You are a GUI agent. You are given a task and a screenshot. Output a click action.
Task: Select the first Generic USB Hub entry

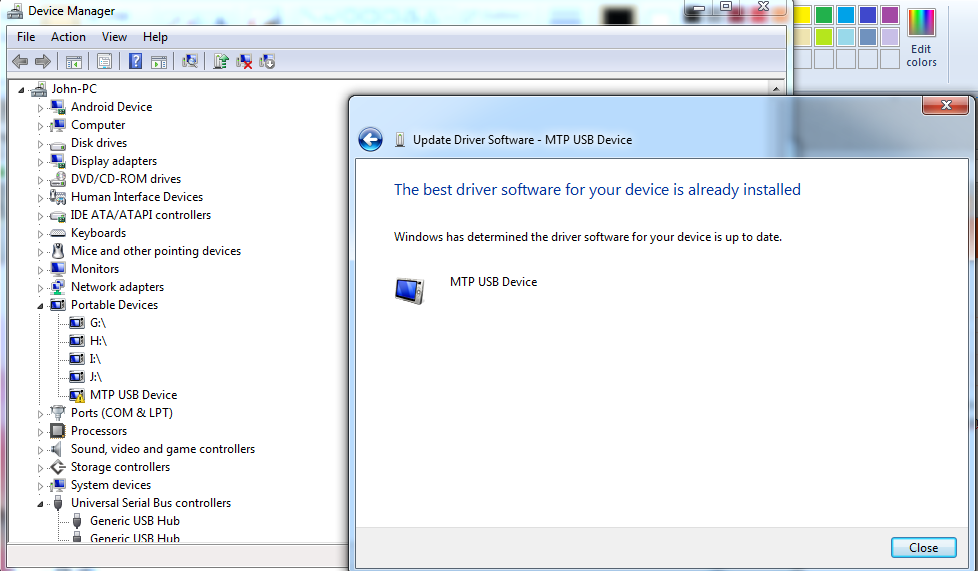pyautogui.click(x=135, y=520)
